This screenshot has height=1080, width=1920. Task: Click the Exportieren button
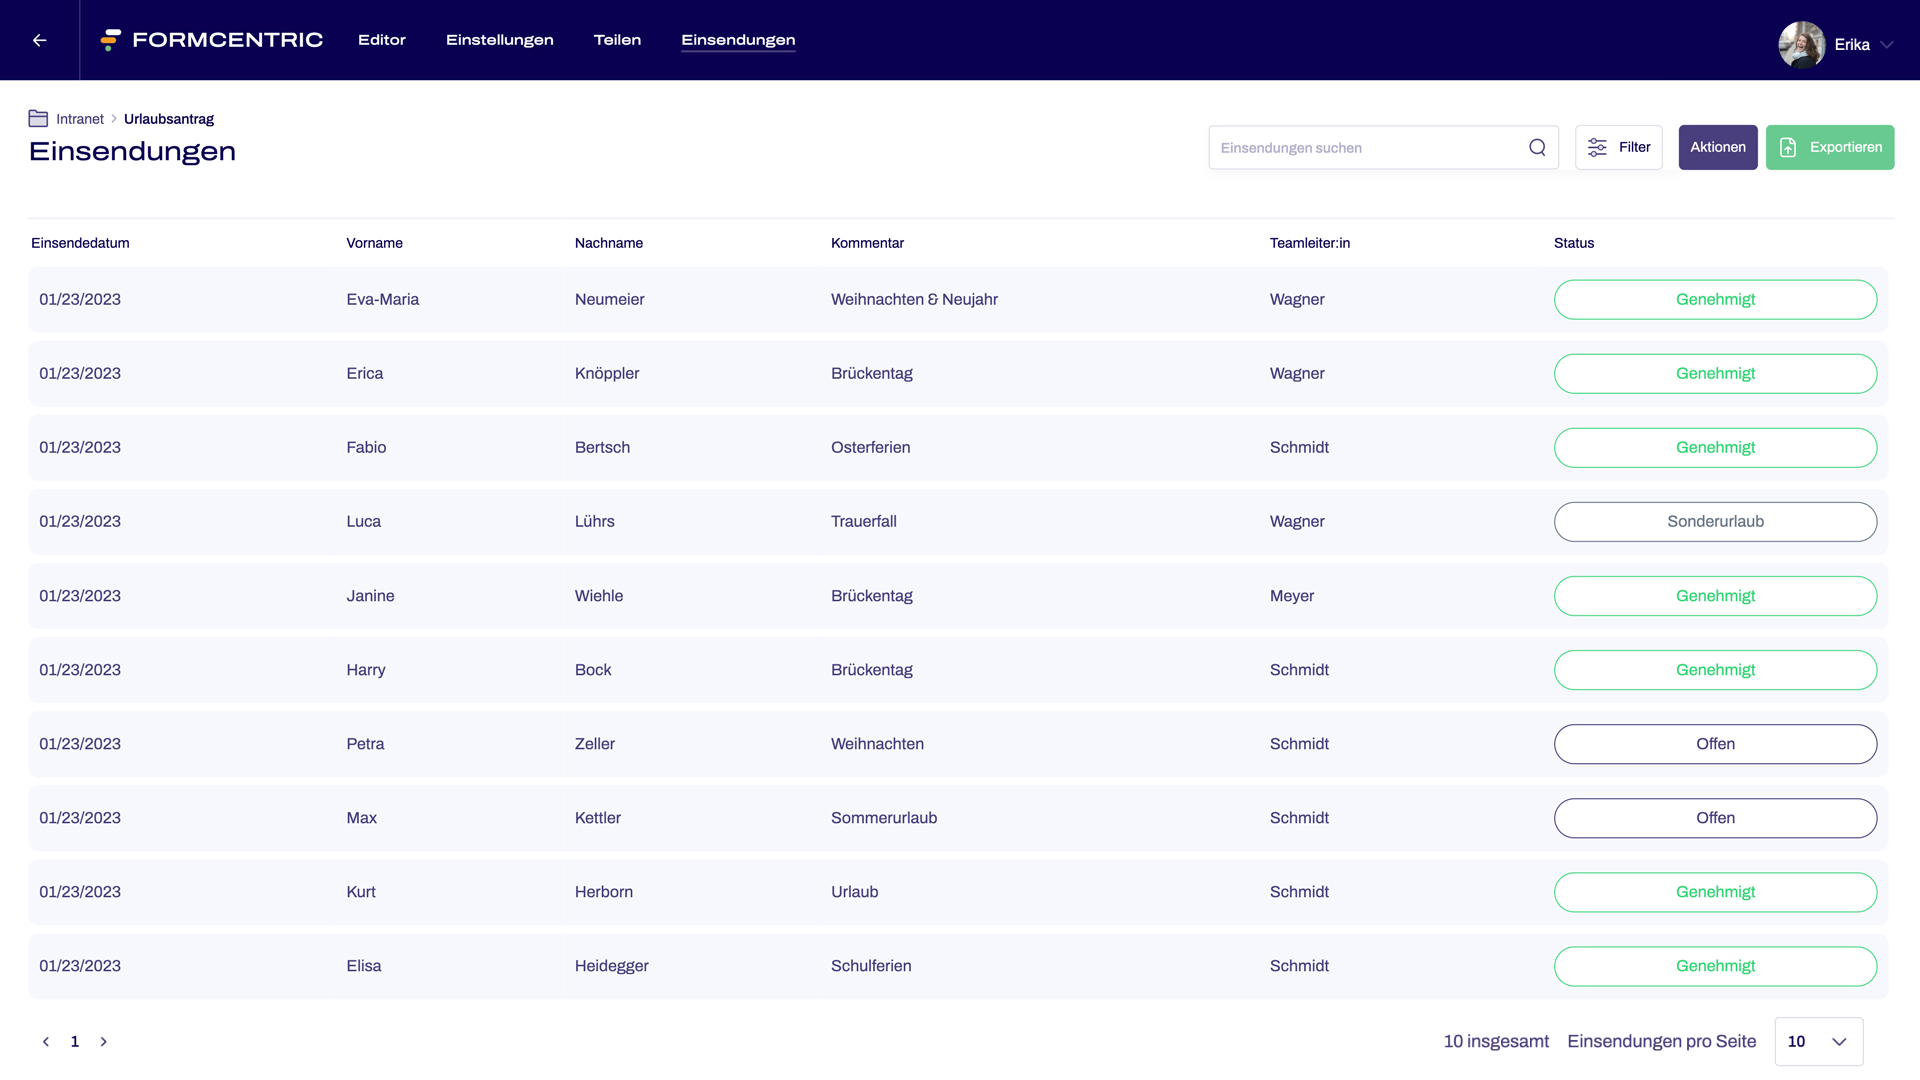point(1829,148)
